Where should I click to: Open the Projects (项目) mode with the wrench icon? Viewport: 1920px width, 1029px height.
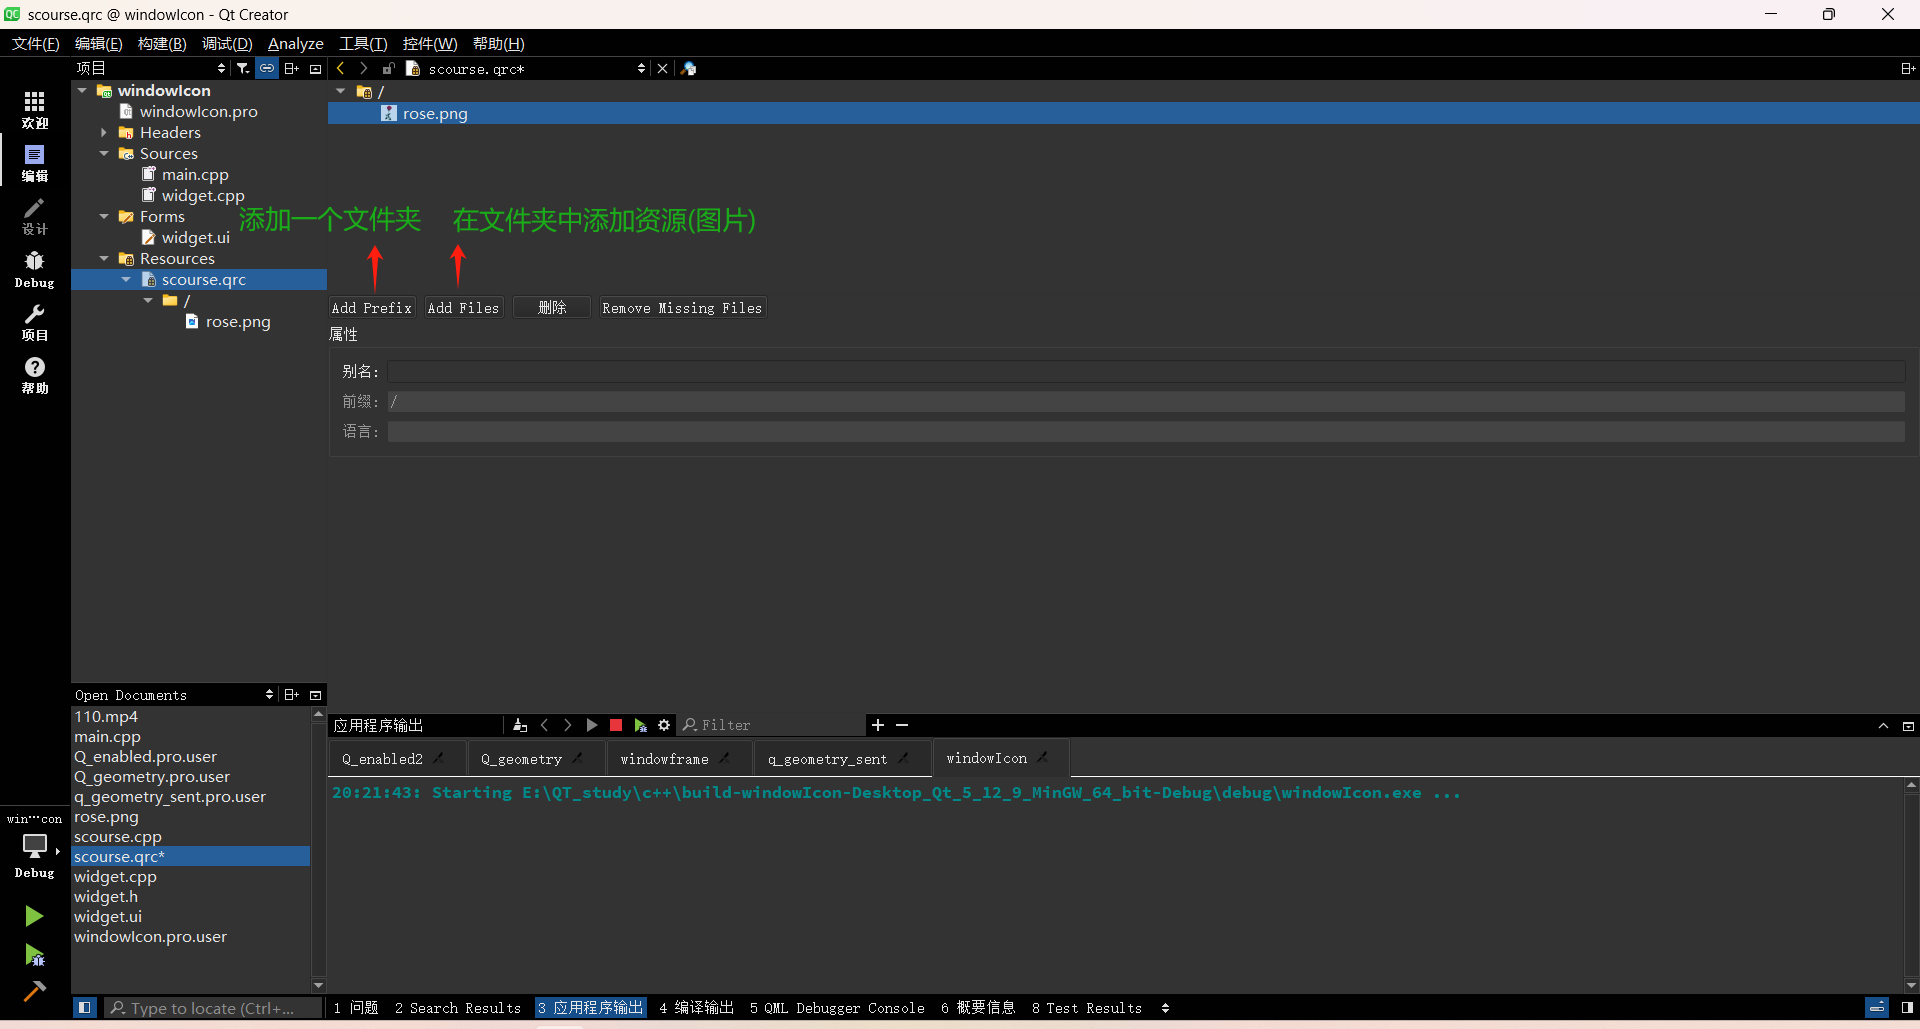point(35,322)
